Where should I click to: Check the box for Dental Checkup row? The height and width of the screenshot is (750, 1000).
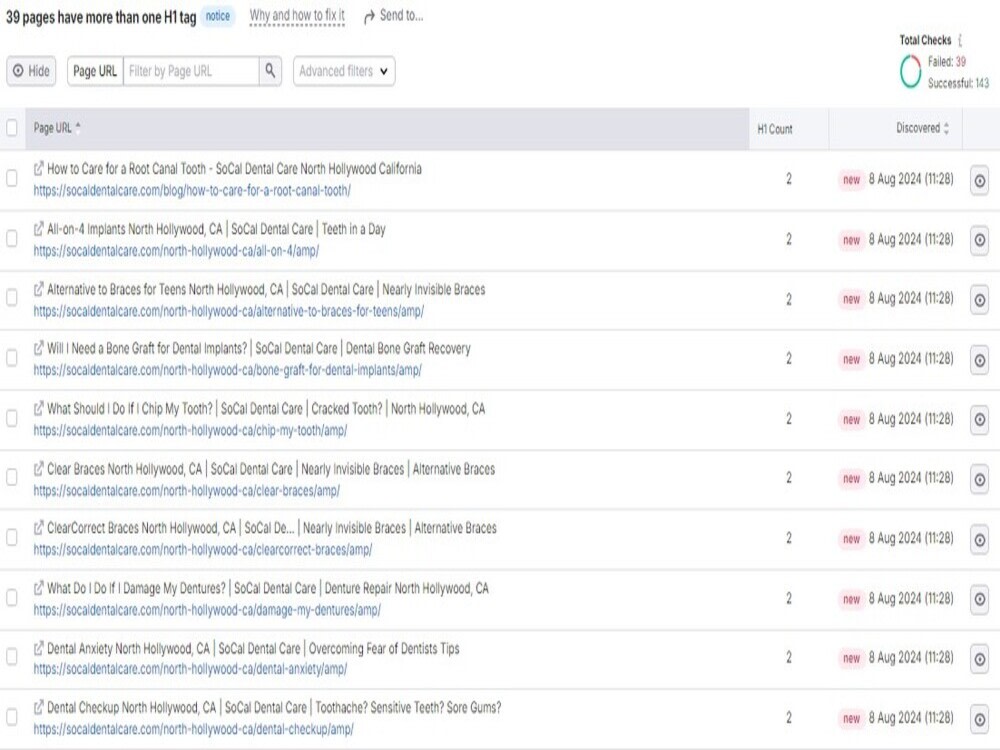click(x=11, y=717)
